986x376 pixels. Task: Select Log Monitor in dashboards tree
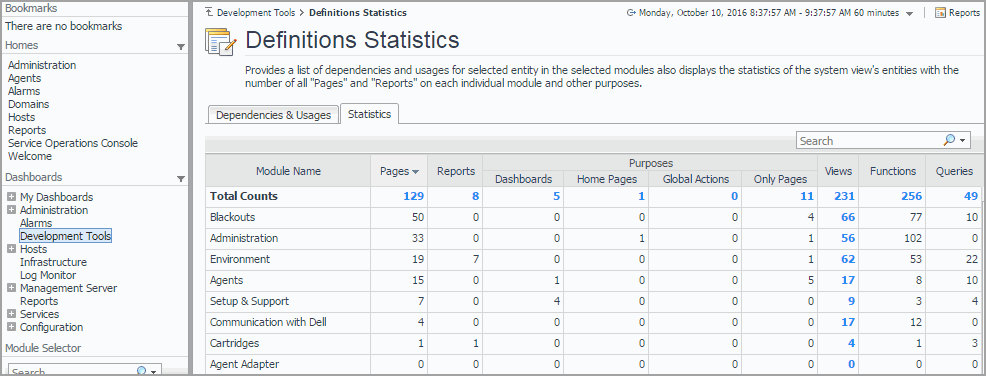pyautogui.click(x=48, y=275)
